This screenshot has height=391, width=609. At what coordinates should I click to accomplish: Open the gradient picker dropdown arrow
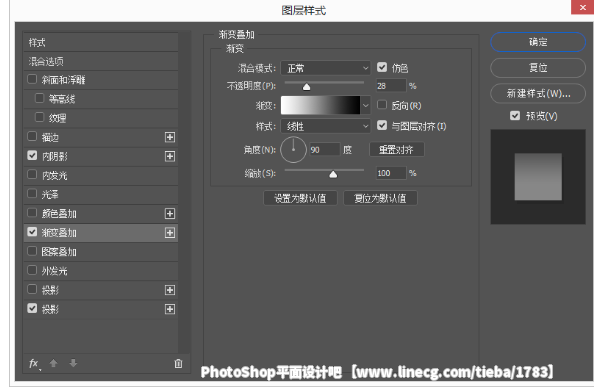point(365,105)
